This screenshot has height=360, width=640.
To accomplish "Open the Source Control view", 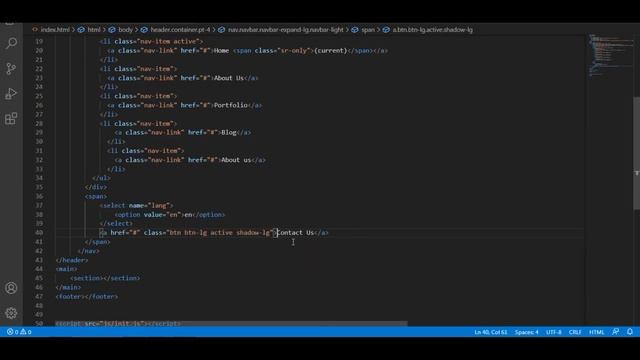I will click(x=11, y=68).
